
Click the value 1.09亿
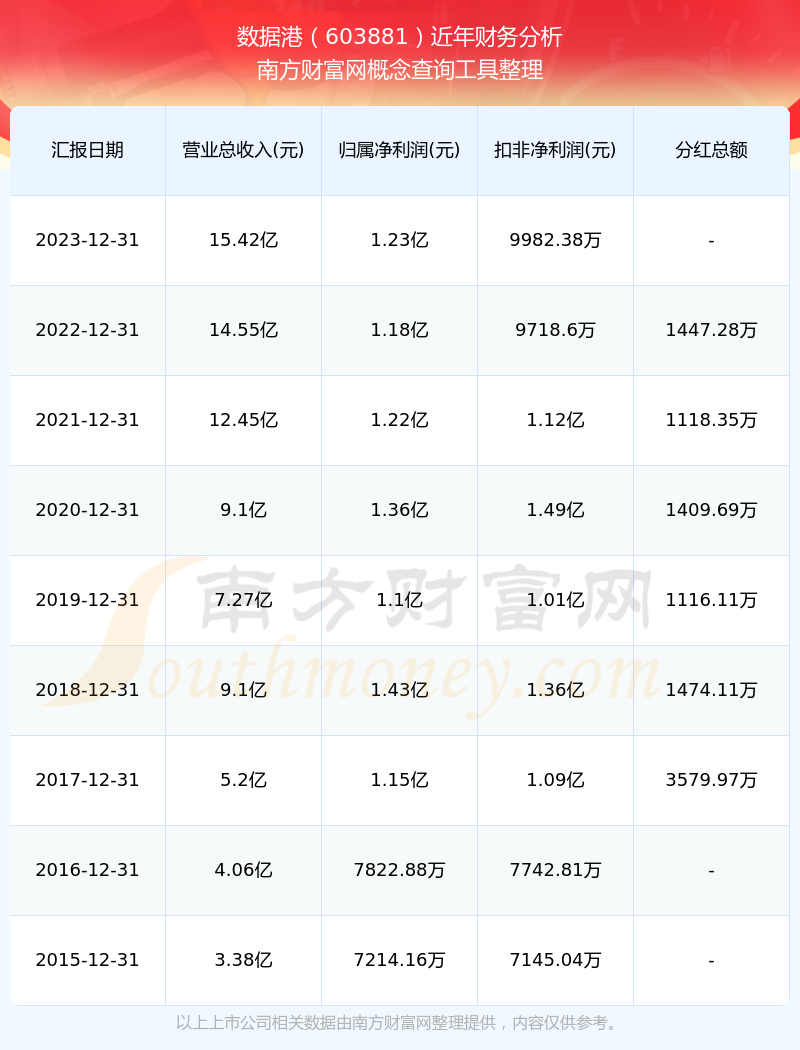click(x=556, y=780)
